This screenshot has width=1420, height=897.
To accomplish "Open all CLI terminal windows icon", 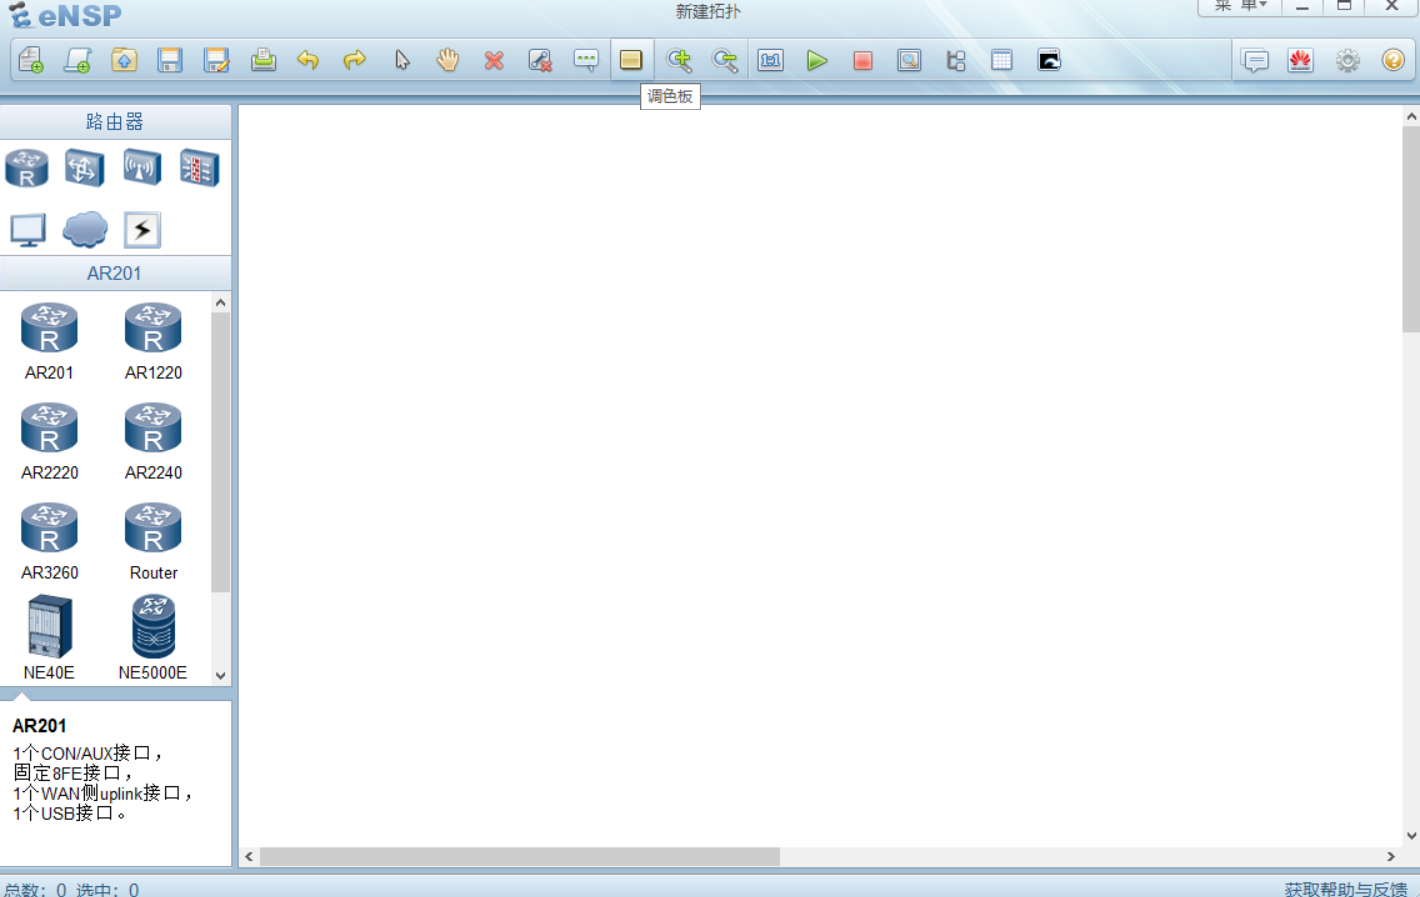I will click(1049, 60).
